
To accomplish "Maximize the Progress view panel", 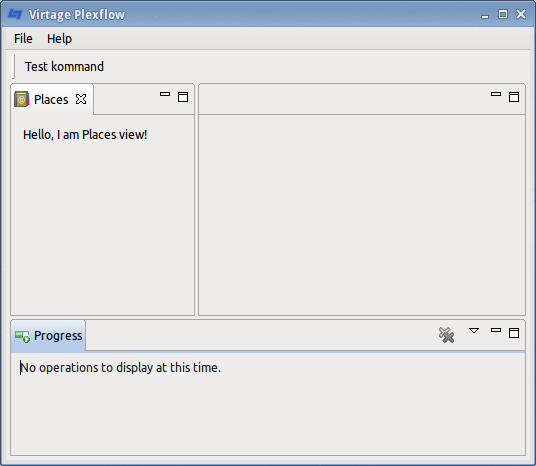I will click(x=514, y=333).
